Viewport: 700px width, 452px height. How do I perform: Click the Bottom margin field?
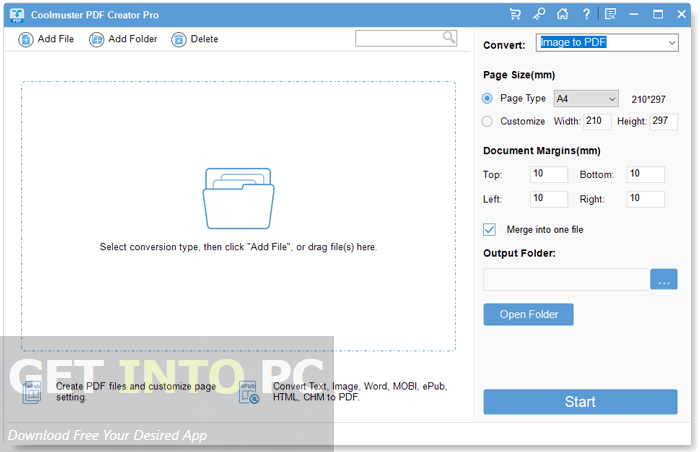(646, 174)
